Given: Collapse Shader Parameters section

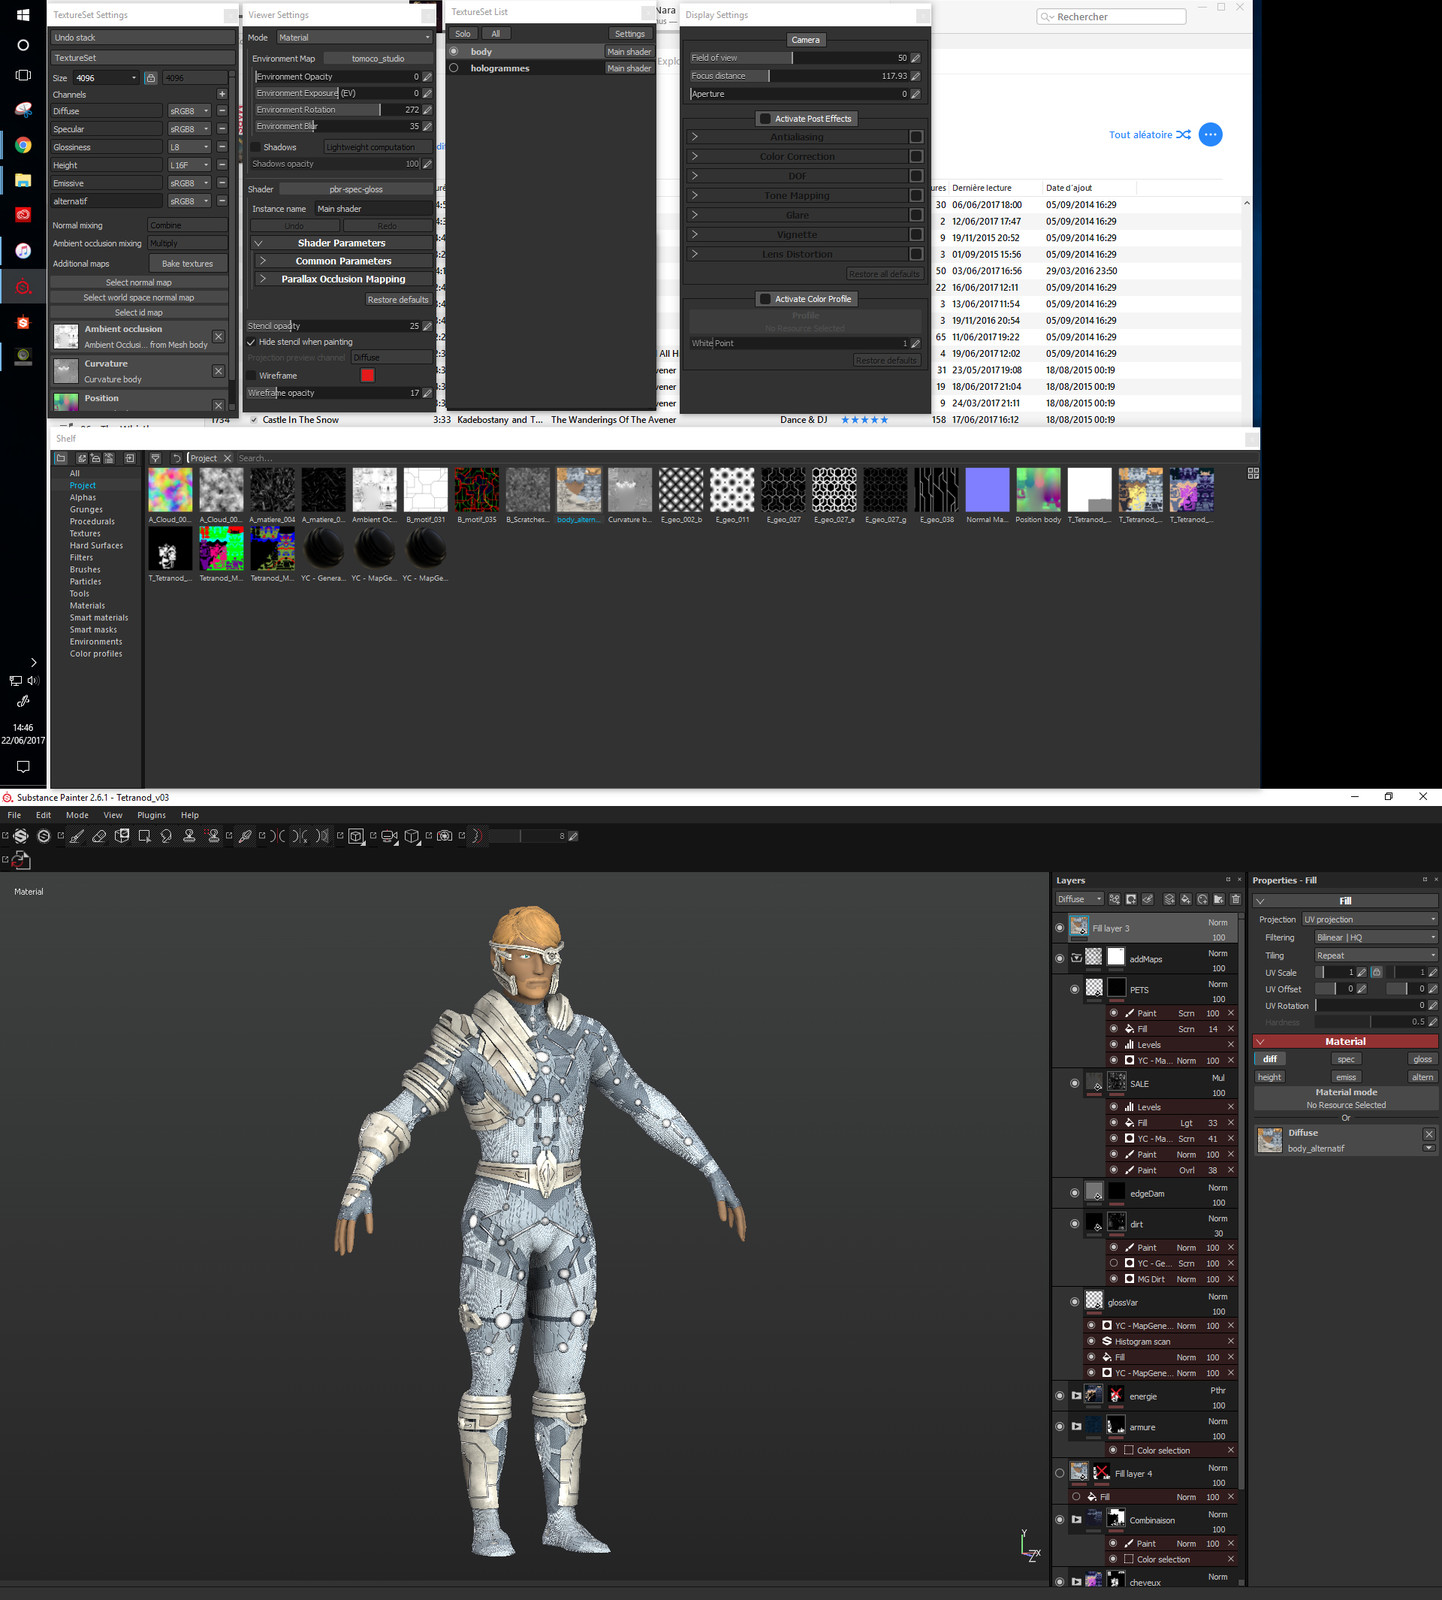Looking at the screenshot, I should pyautogui.click(x=342, y=243).
